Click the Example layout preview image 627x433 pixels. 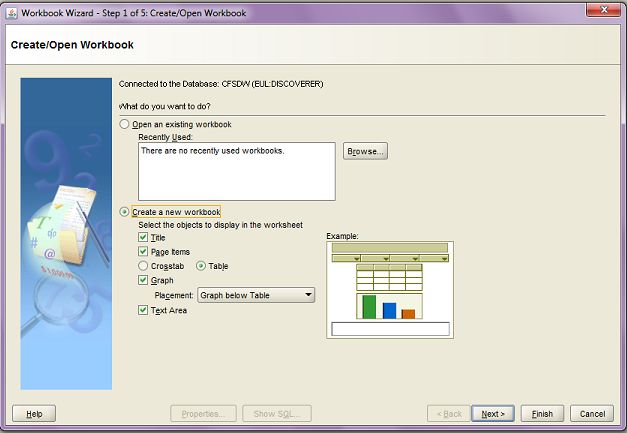point(390,290)
